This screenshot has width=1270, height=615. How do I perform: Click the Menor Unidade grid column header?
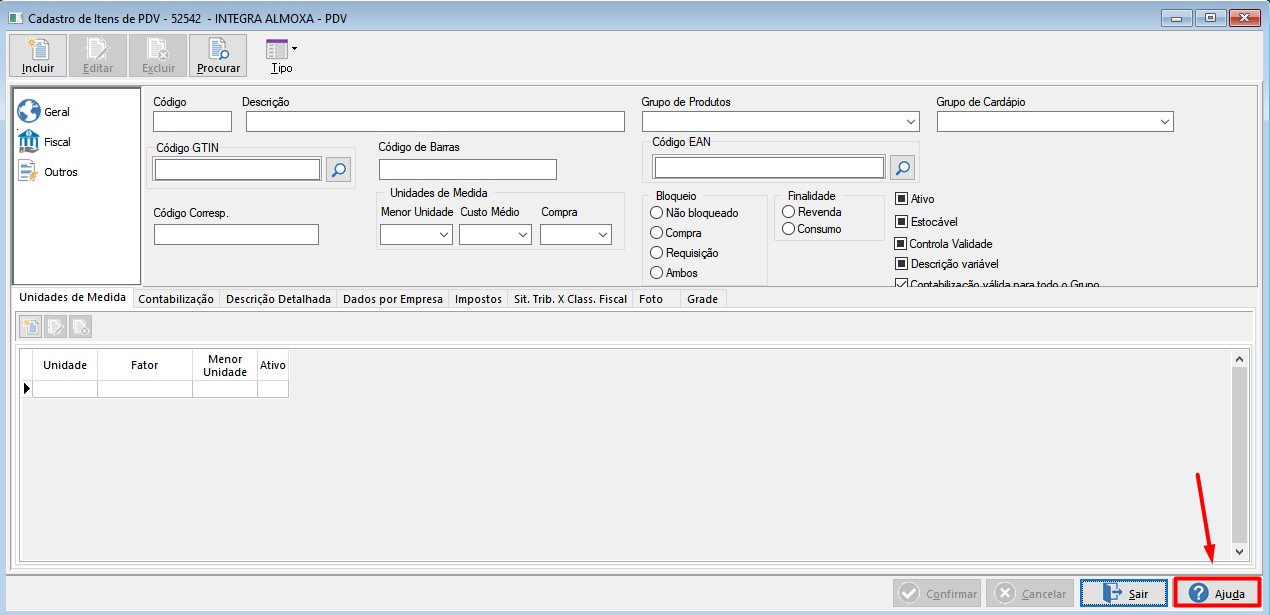(x=225, y=365)
